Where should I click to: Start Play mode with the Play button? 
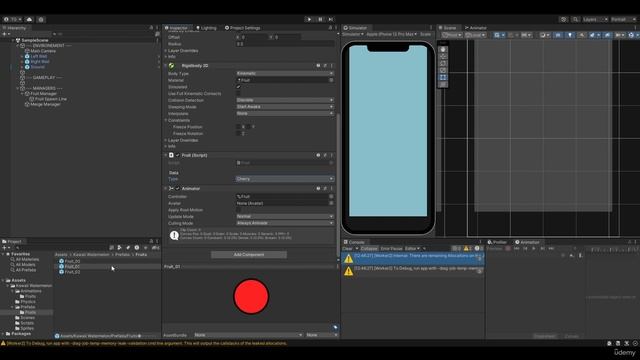click(x=309, y=19)
